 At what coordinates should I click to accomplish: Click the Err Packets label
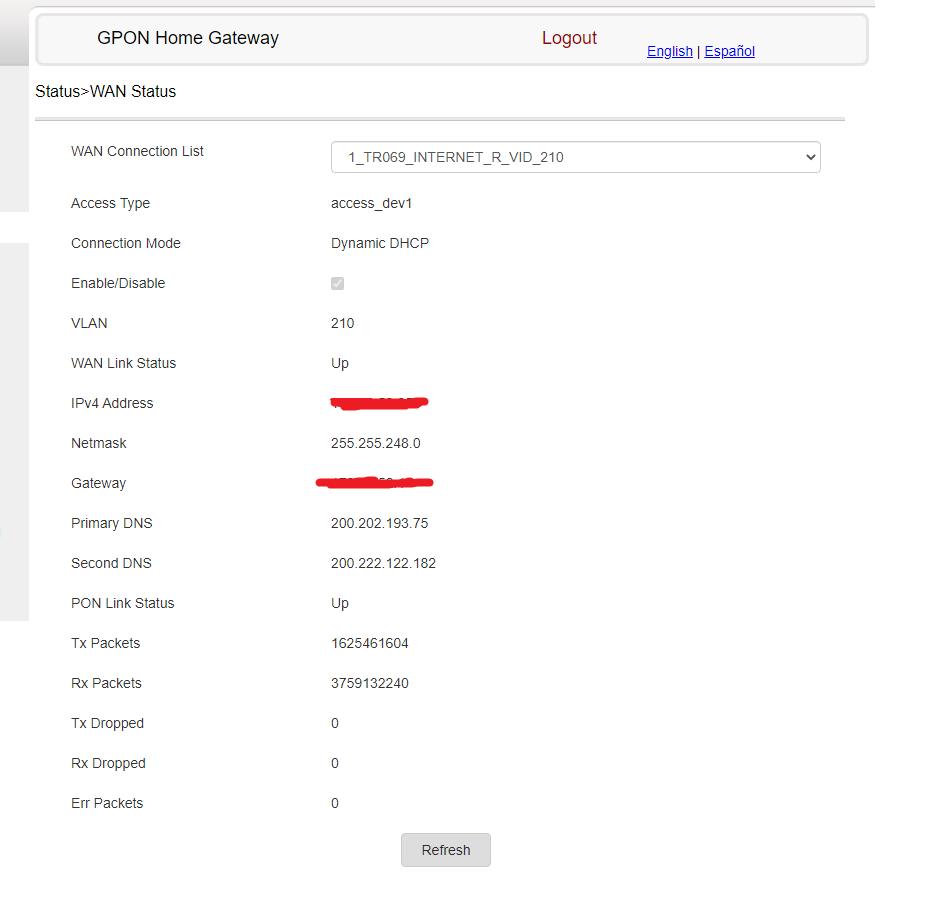point(107,803)
